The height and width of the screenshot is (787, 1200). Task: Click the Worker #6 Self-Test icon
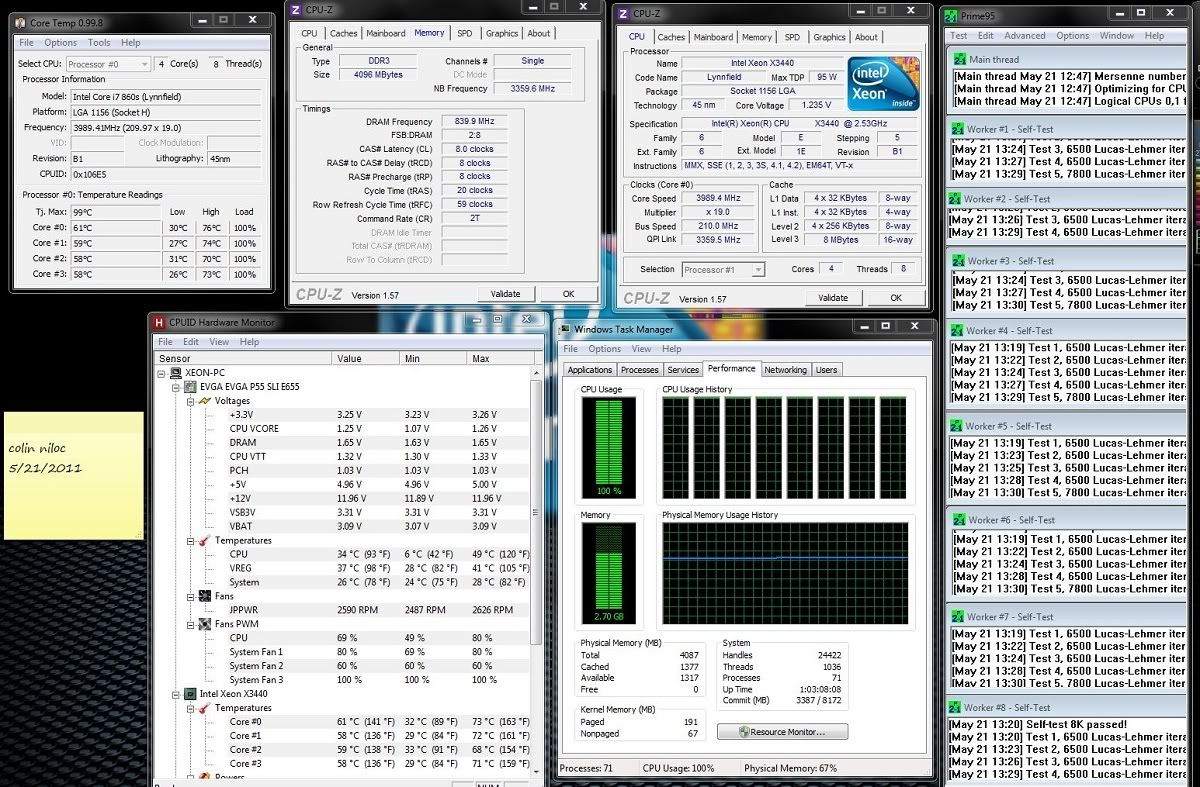[x=958, y=521]
